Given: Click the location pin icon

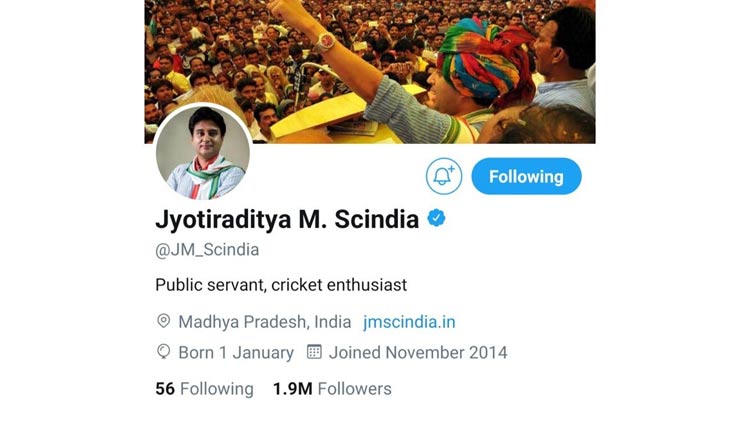Looking at the screenshot, I should (x=164, y=321).
